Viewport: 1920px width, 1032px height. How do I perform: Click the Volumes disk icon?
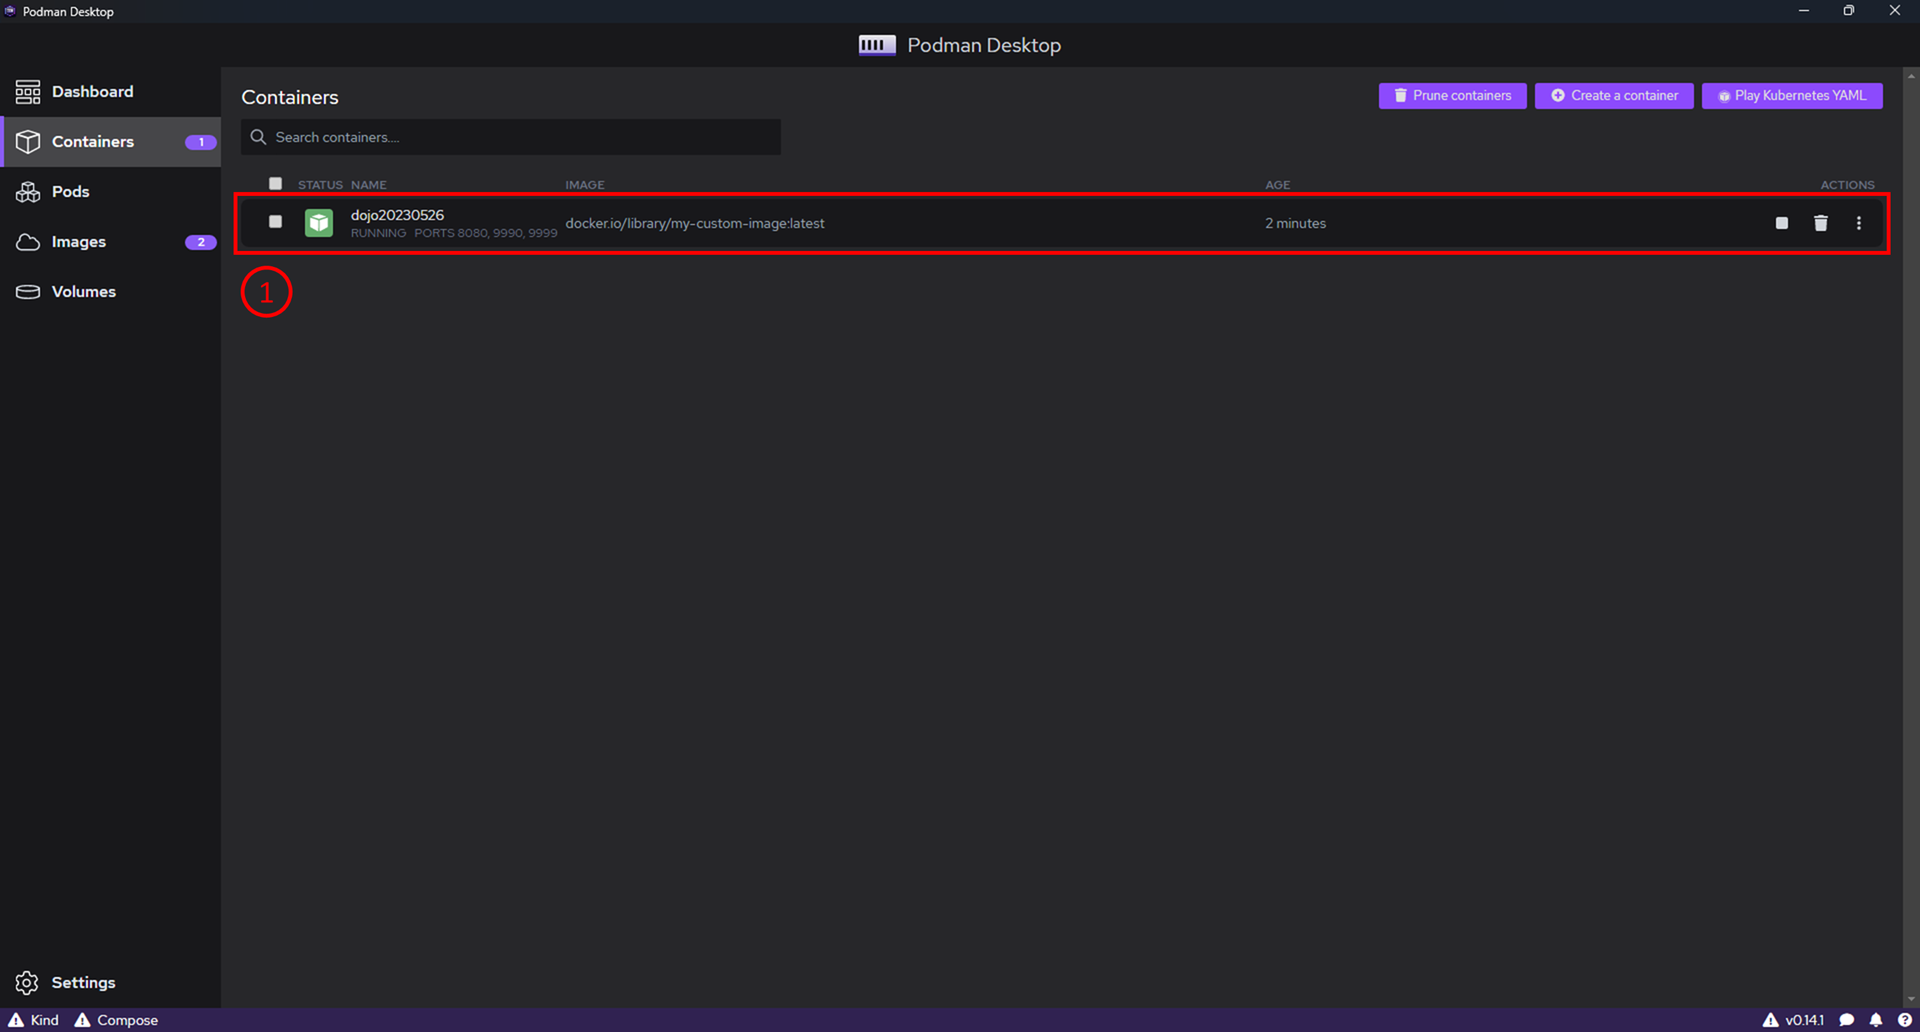tap(28, 292)
